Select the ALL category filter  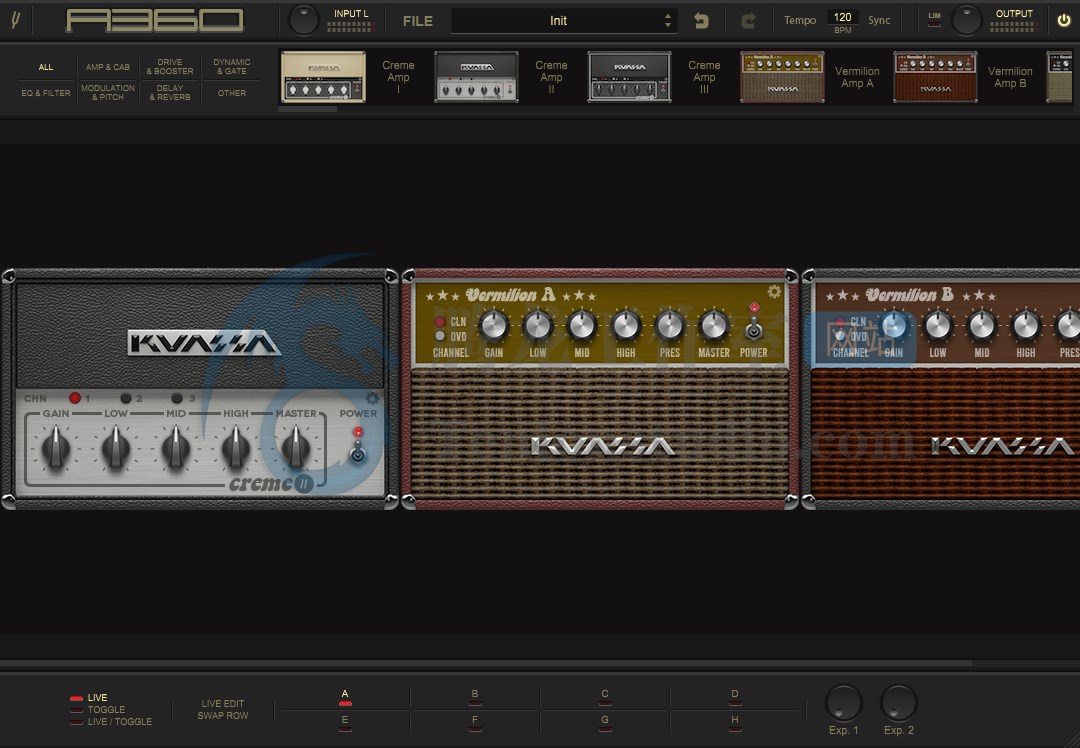click(x=45, y=67)
